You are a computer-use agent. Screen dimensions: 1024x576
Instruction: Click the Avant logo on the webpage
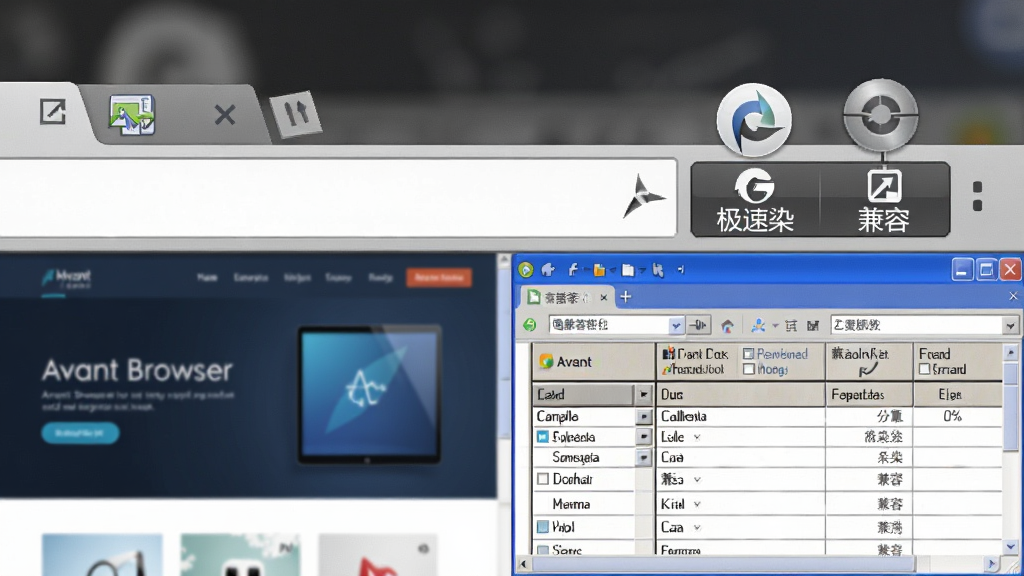pos(67,279)
